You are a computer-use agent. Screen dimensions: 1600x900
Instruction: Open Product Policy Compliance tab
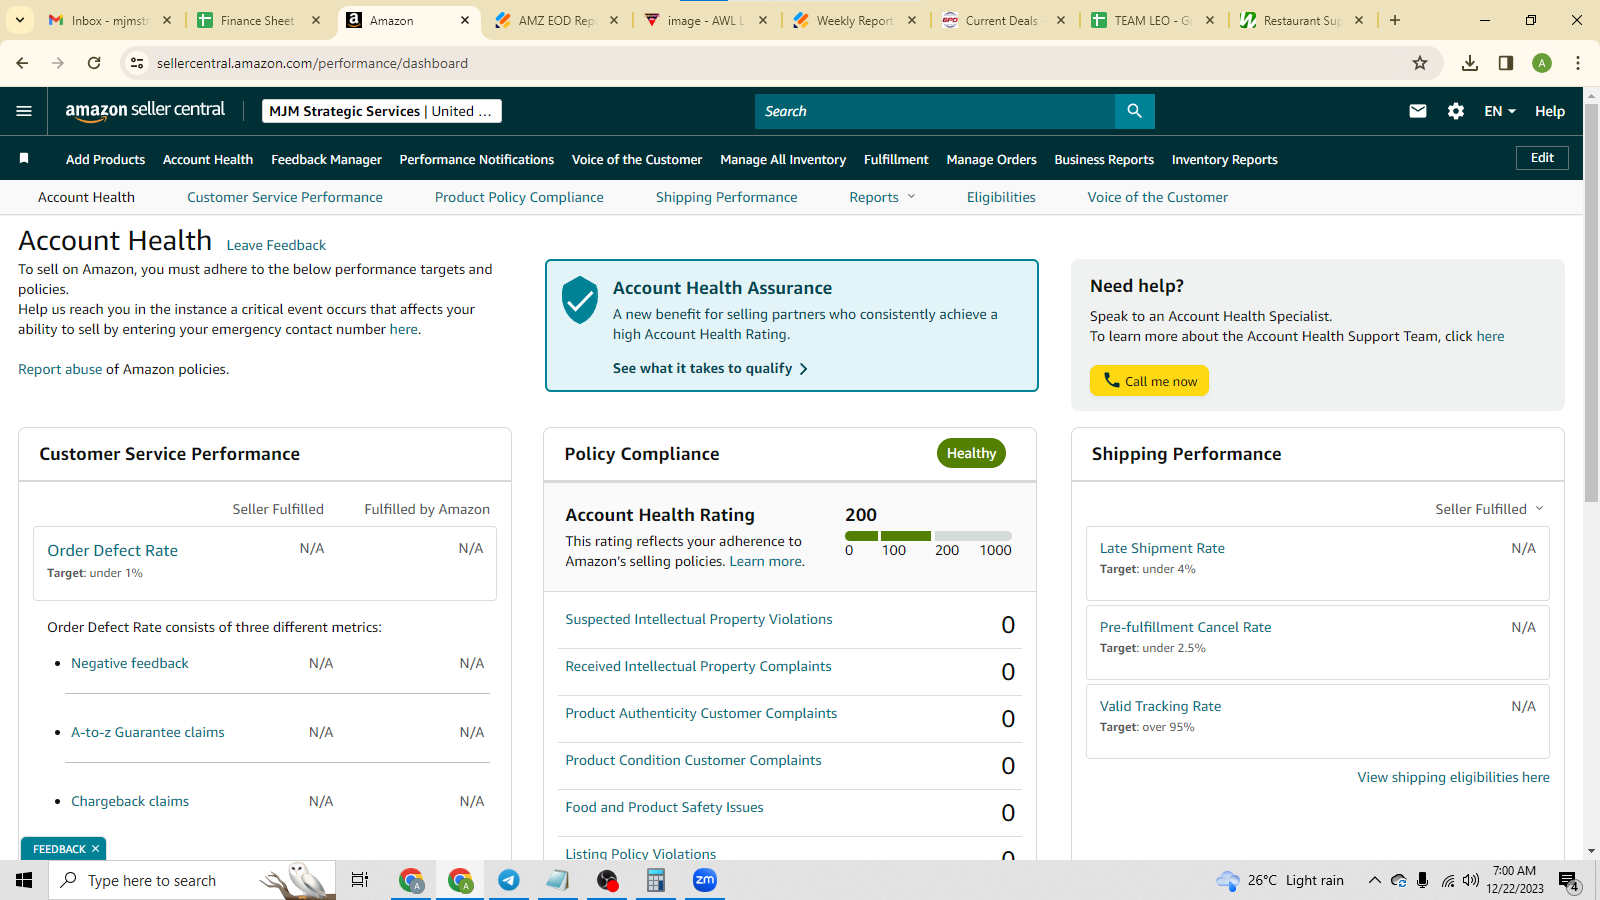(519, 197)
